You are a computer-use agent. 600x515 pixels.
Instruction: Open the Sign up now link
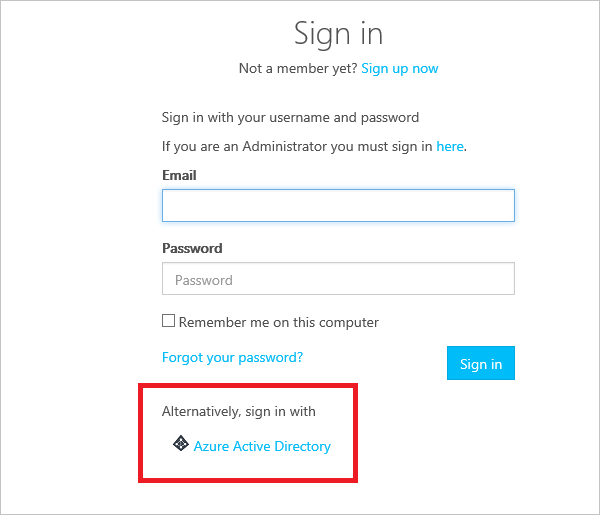tap(399, 68)
